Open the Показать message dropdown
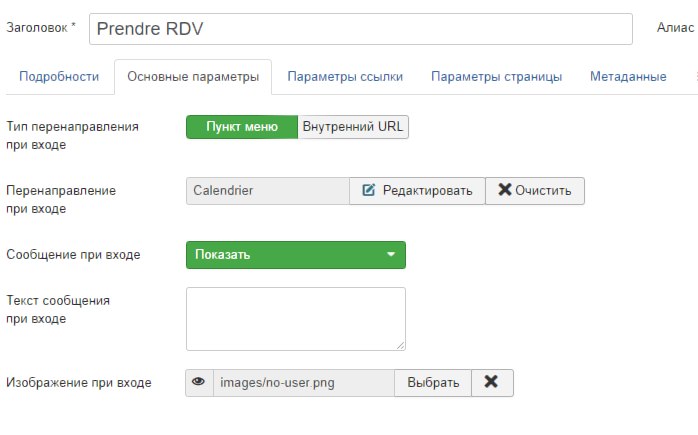 click(x=295, y=254)
